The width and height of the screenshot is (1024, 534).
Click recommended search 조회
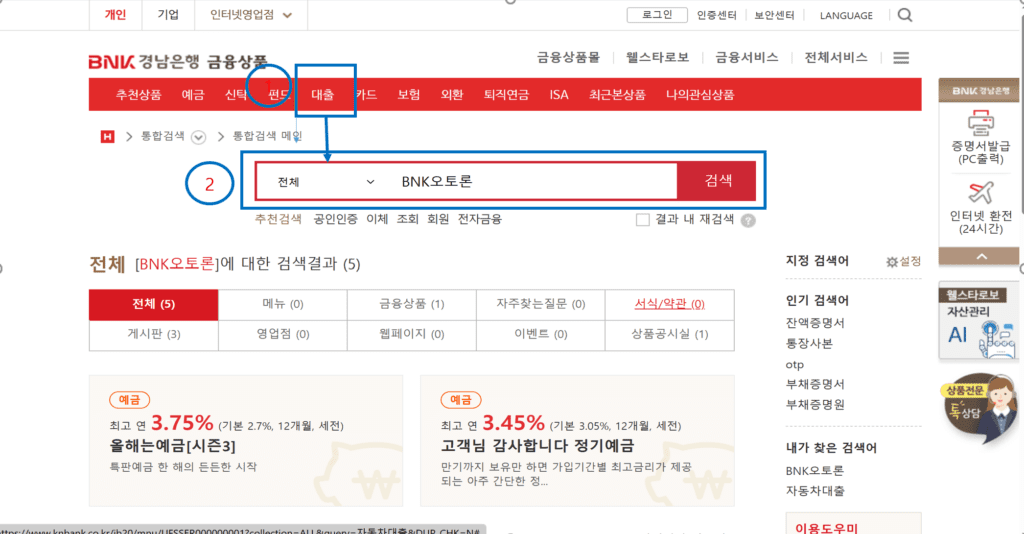point(408,219)
